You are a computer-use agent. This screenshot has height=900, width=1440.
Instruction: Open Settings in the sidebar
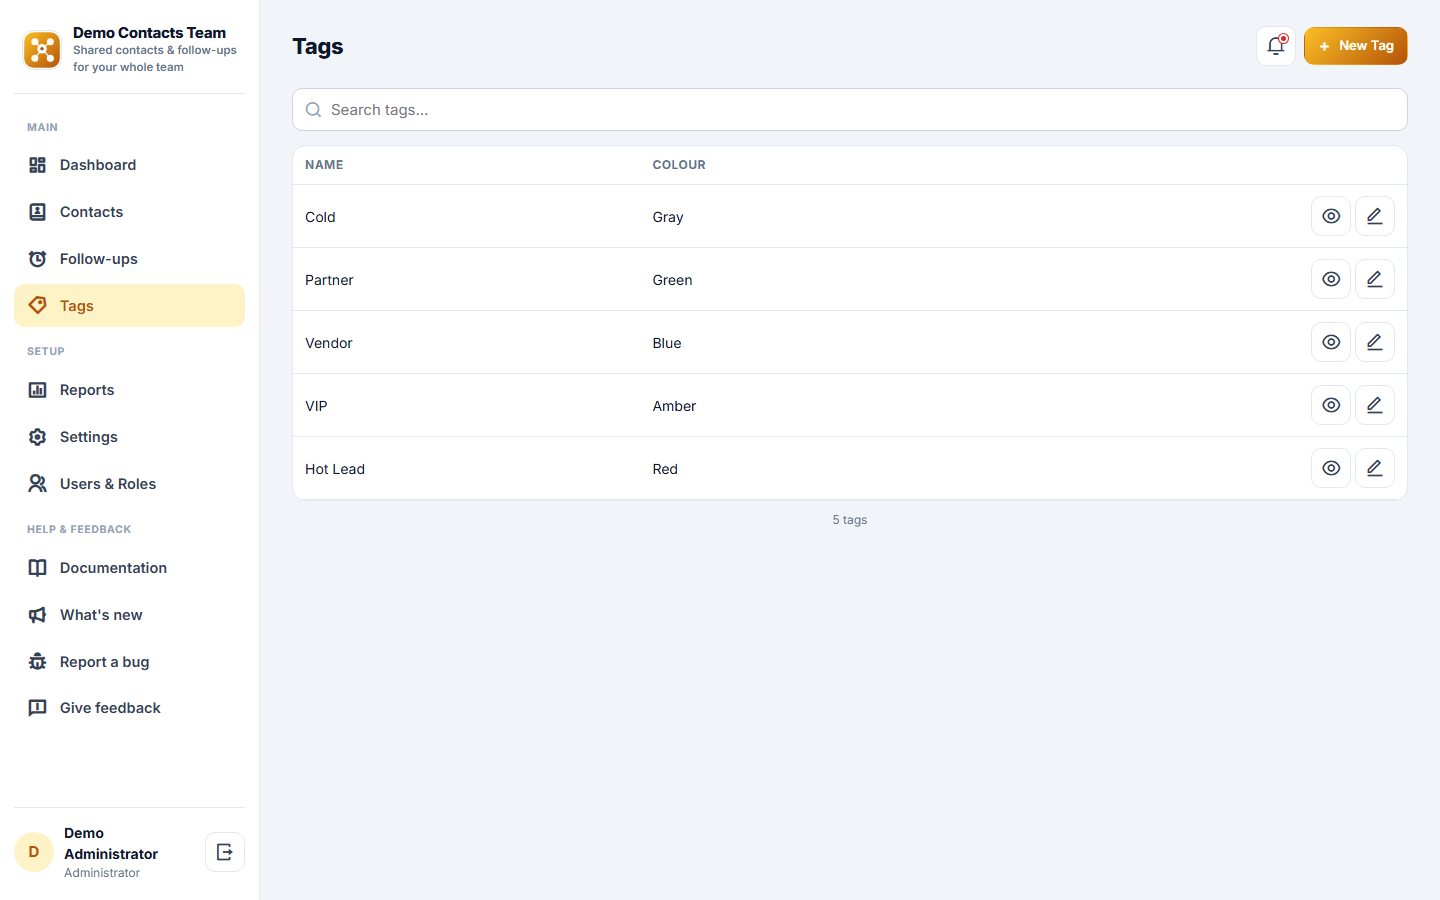tap(129, 437)
